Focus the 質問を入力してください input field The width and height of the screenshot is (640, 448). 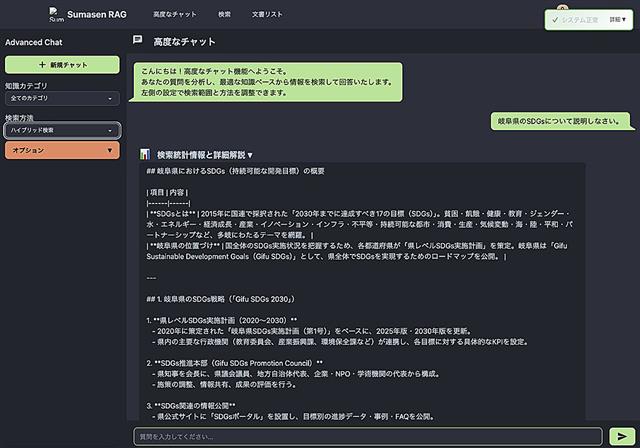(368, 437)
